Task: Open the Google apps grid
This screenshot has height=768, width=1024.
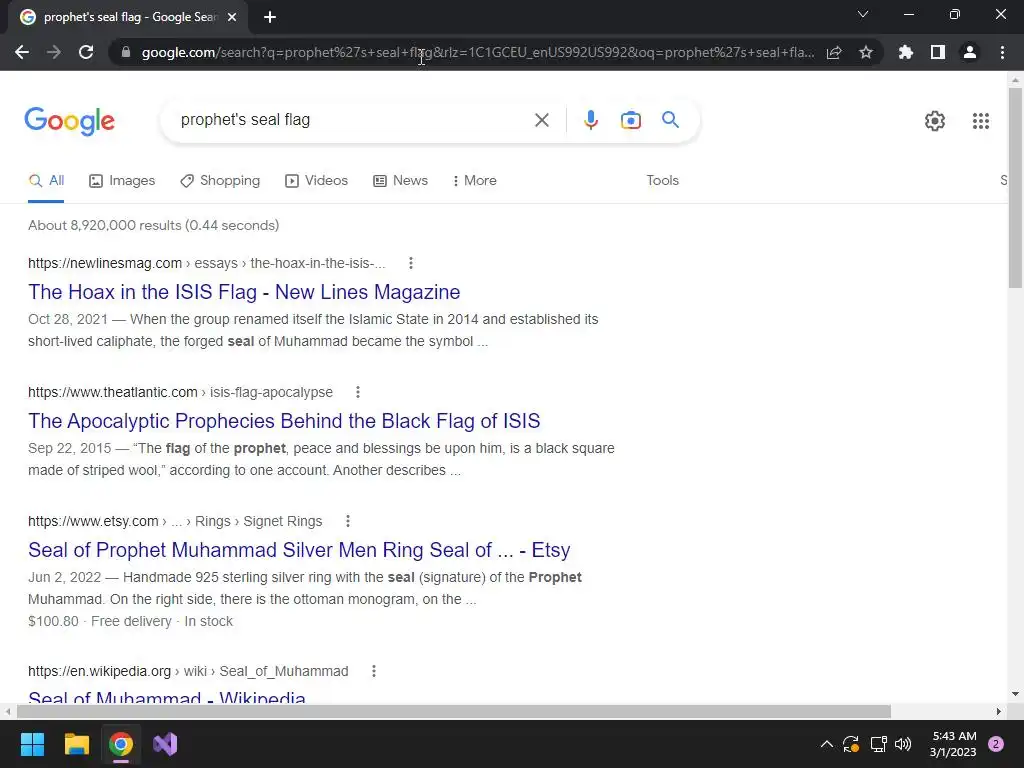Action: tap(981, 121)
